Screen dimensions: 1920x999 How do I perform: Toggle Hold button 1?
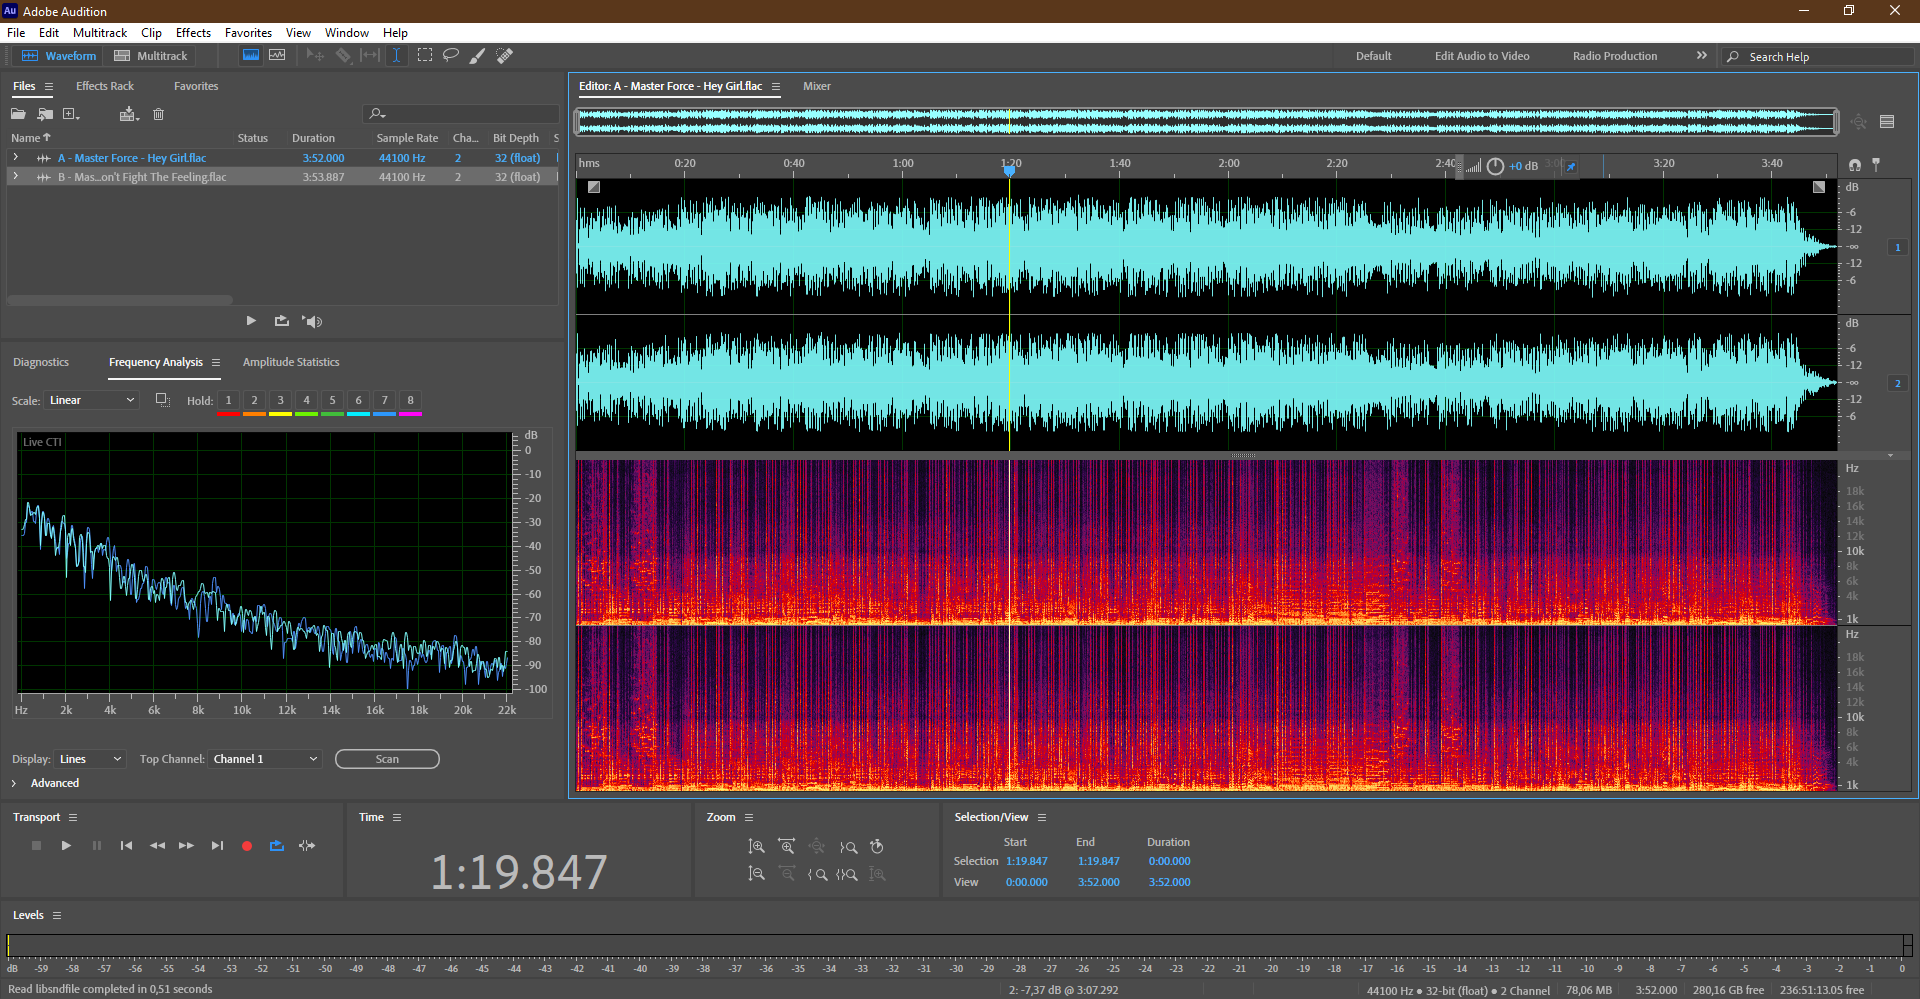tap(228, 400)
